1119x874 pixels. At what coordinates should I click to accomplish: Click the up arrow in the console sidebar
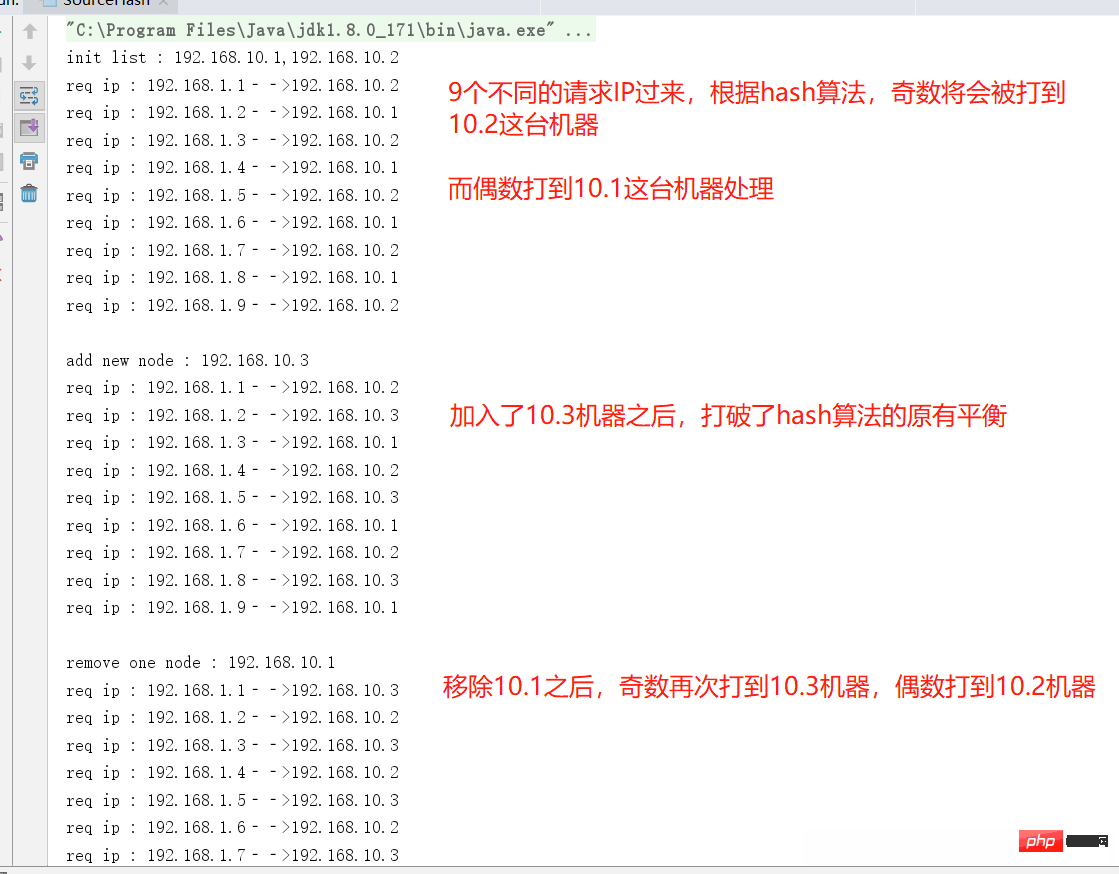29,31
